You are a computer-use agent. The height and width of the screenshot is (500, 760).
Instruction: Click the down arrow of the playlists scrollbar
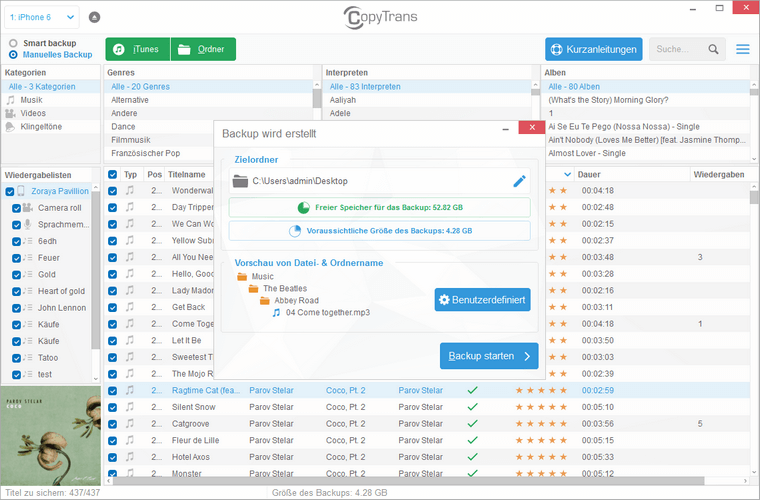95,378
